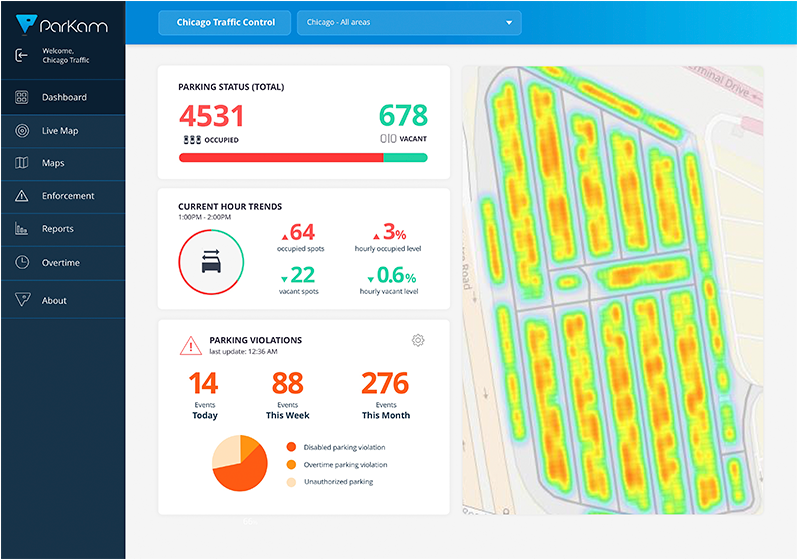Click the car traffic icon in trend circle
Image resolution: width=797 pixels, height=559 pixels.
[x=211, y=261]
